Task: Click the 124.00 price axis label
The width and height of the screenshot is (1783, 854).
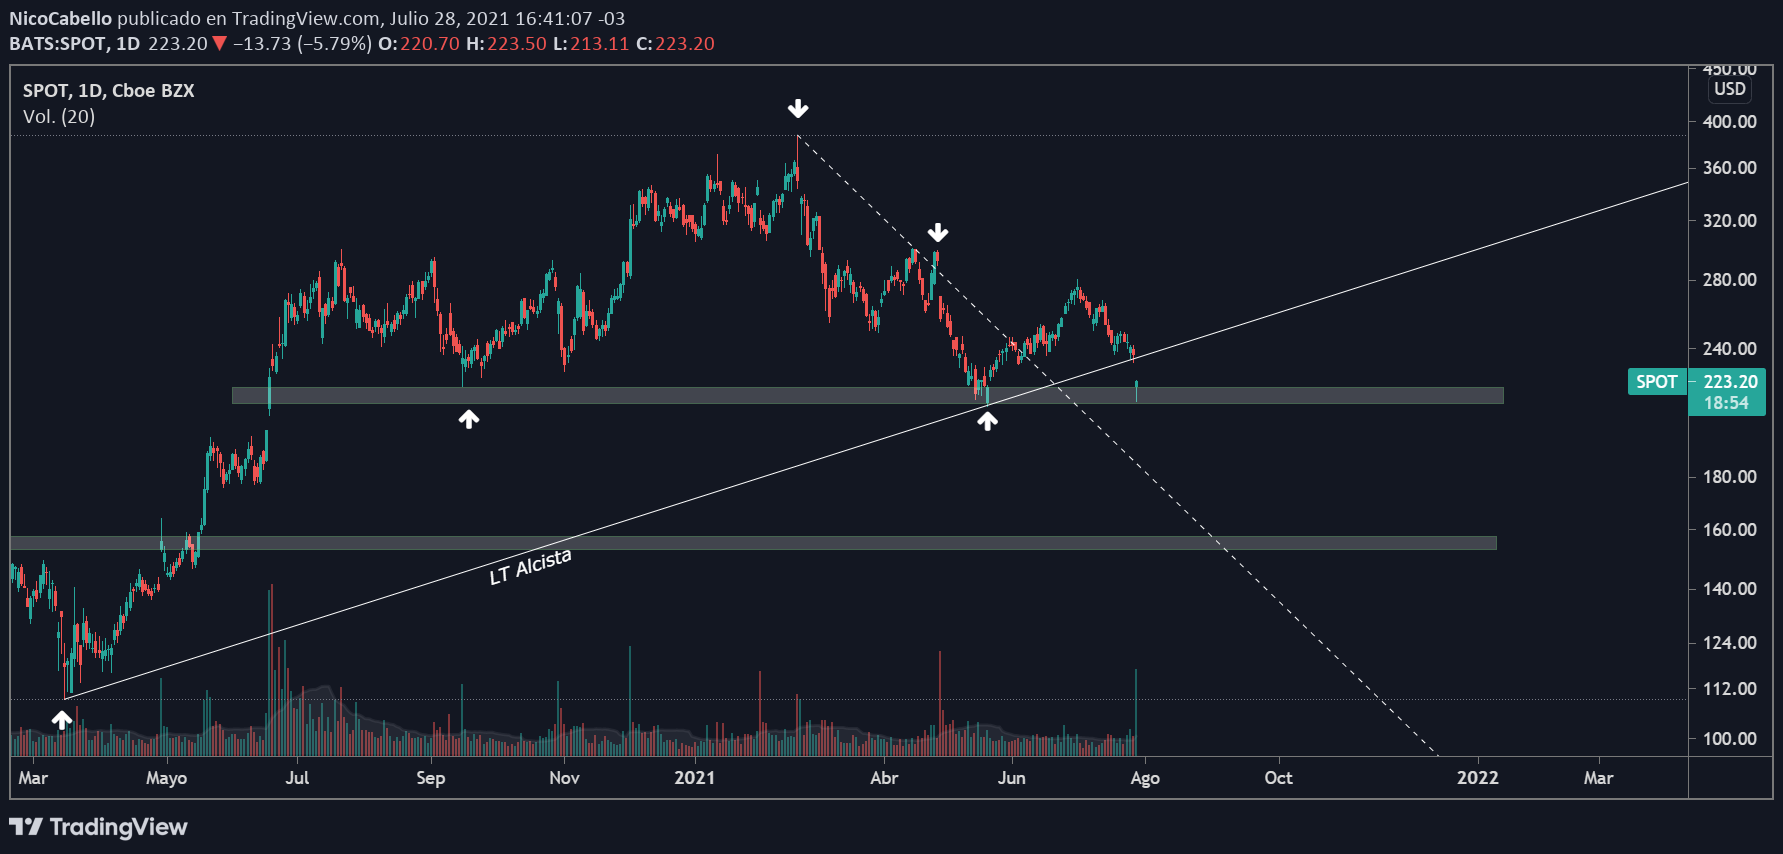Action: coord(1729,642)
